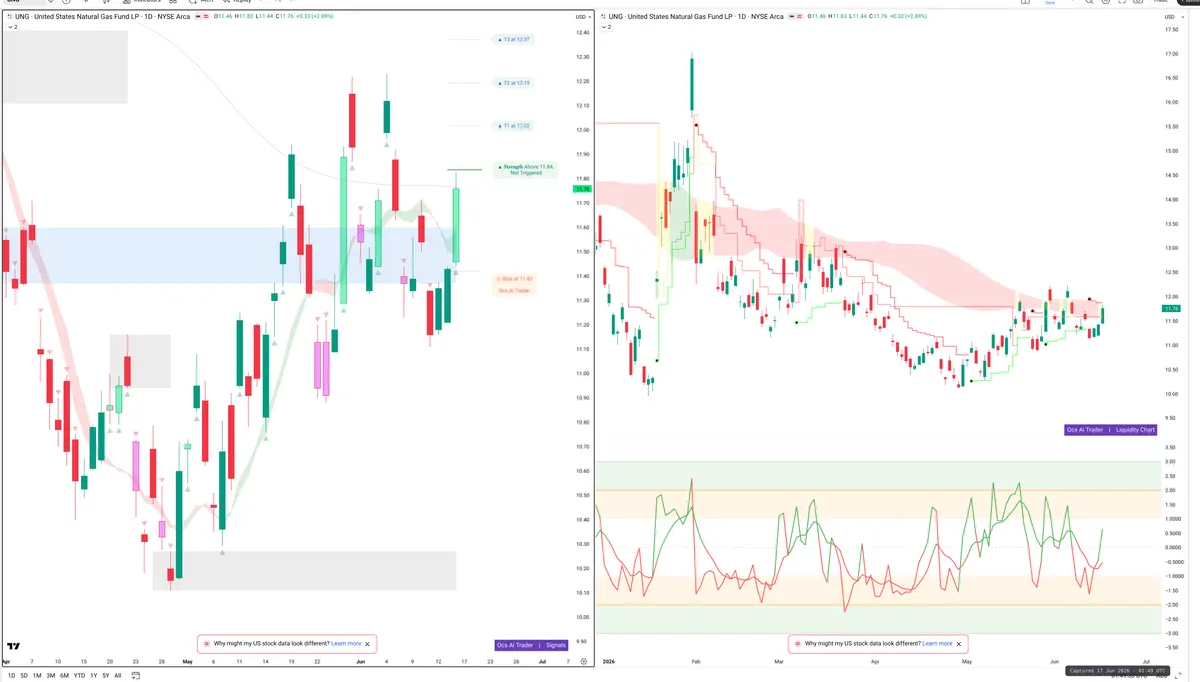Click the Ocs Ai Trader Signals badge

tap(532, 645)
